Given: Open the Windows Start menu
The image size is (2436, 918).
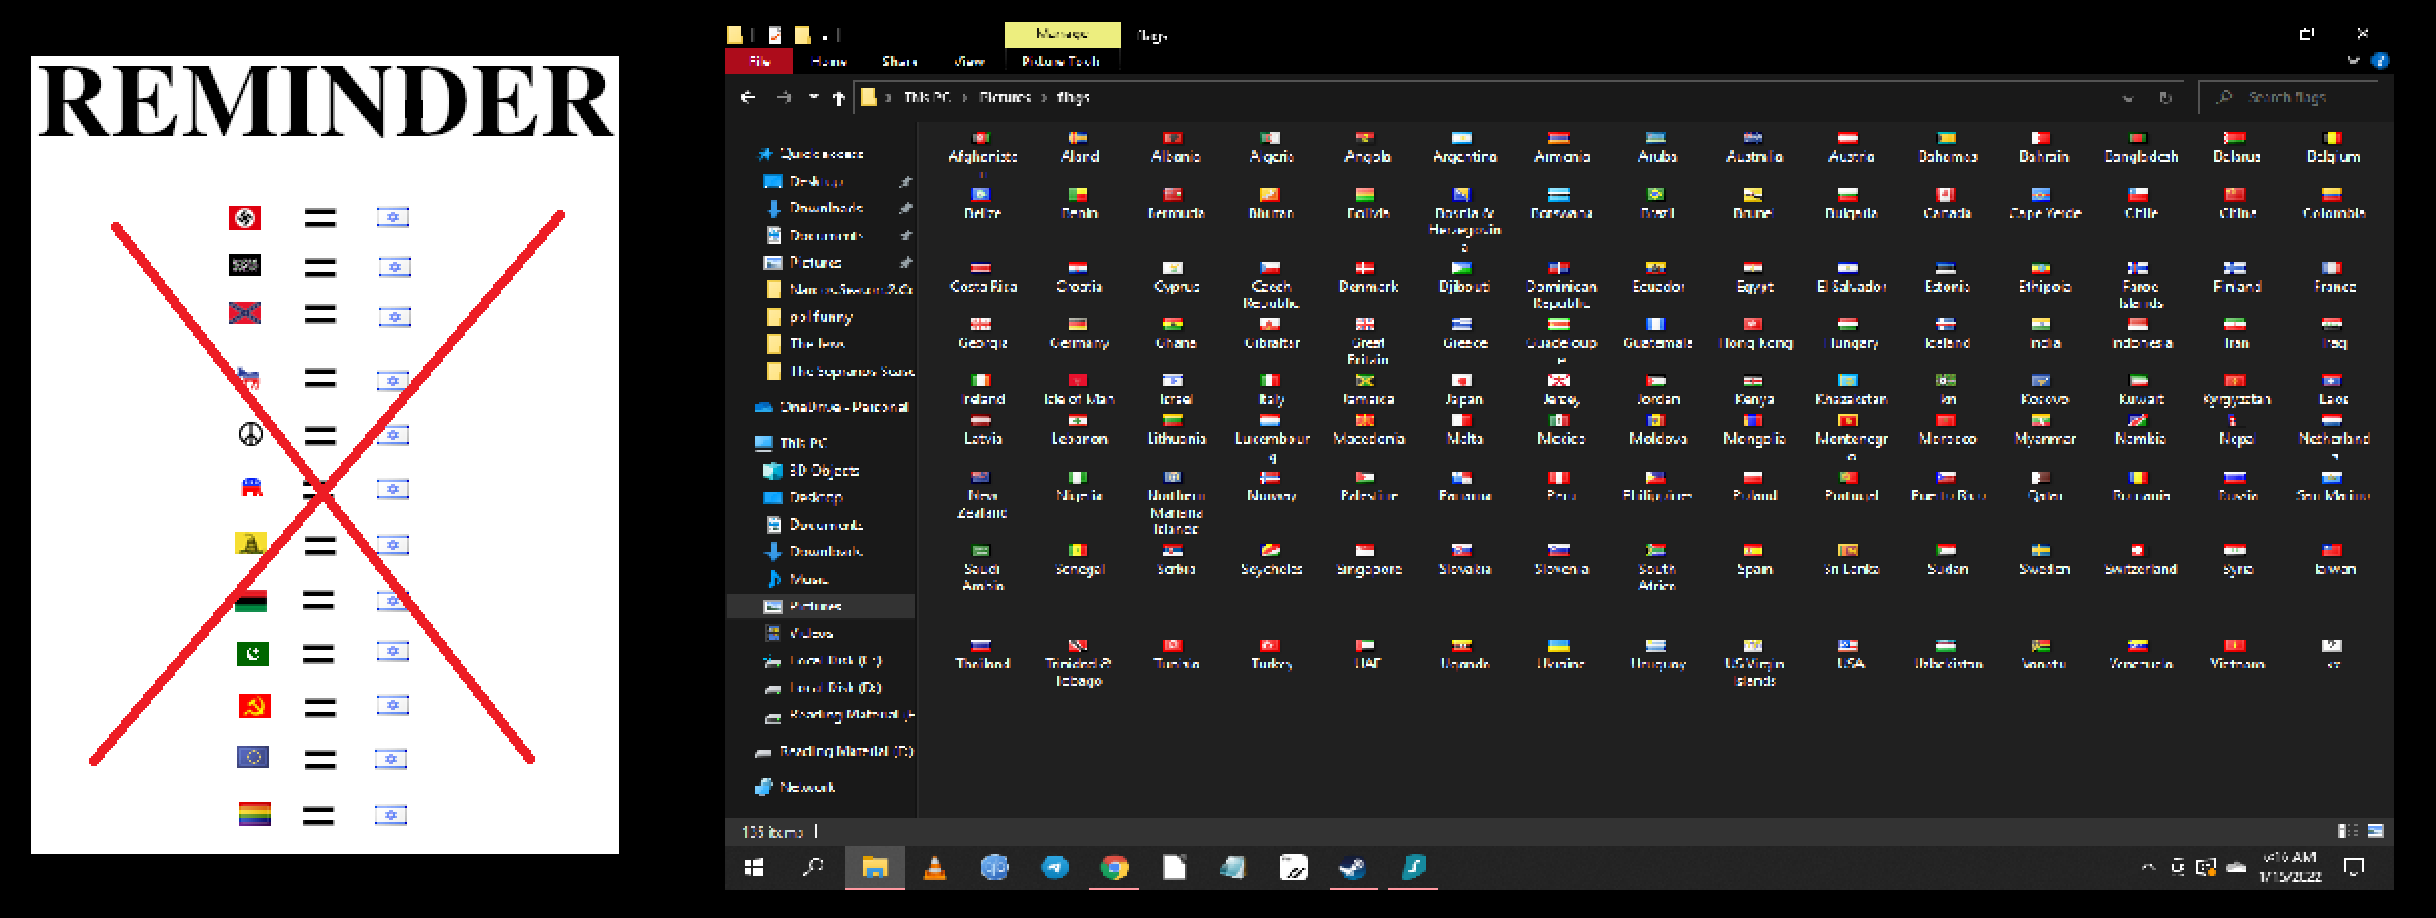Looking at the screenshot, I should pos(754,867).
